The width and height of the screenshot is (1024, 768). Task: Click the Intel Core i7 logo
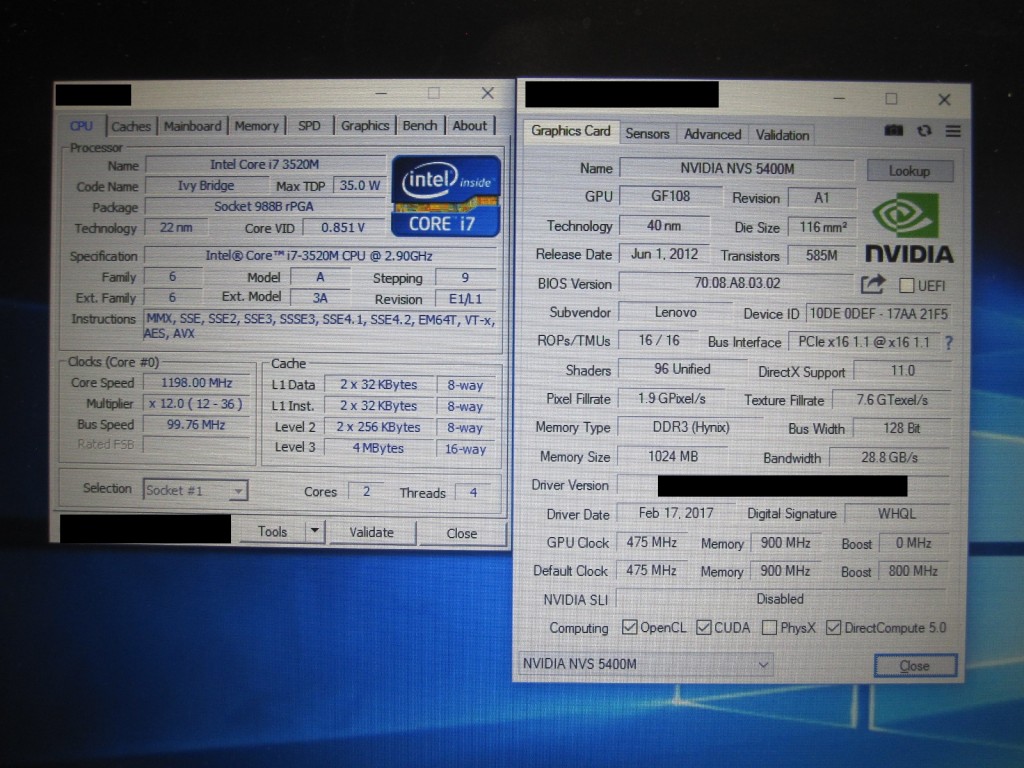click(446, 196)
